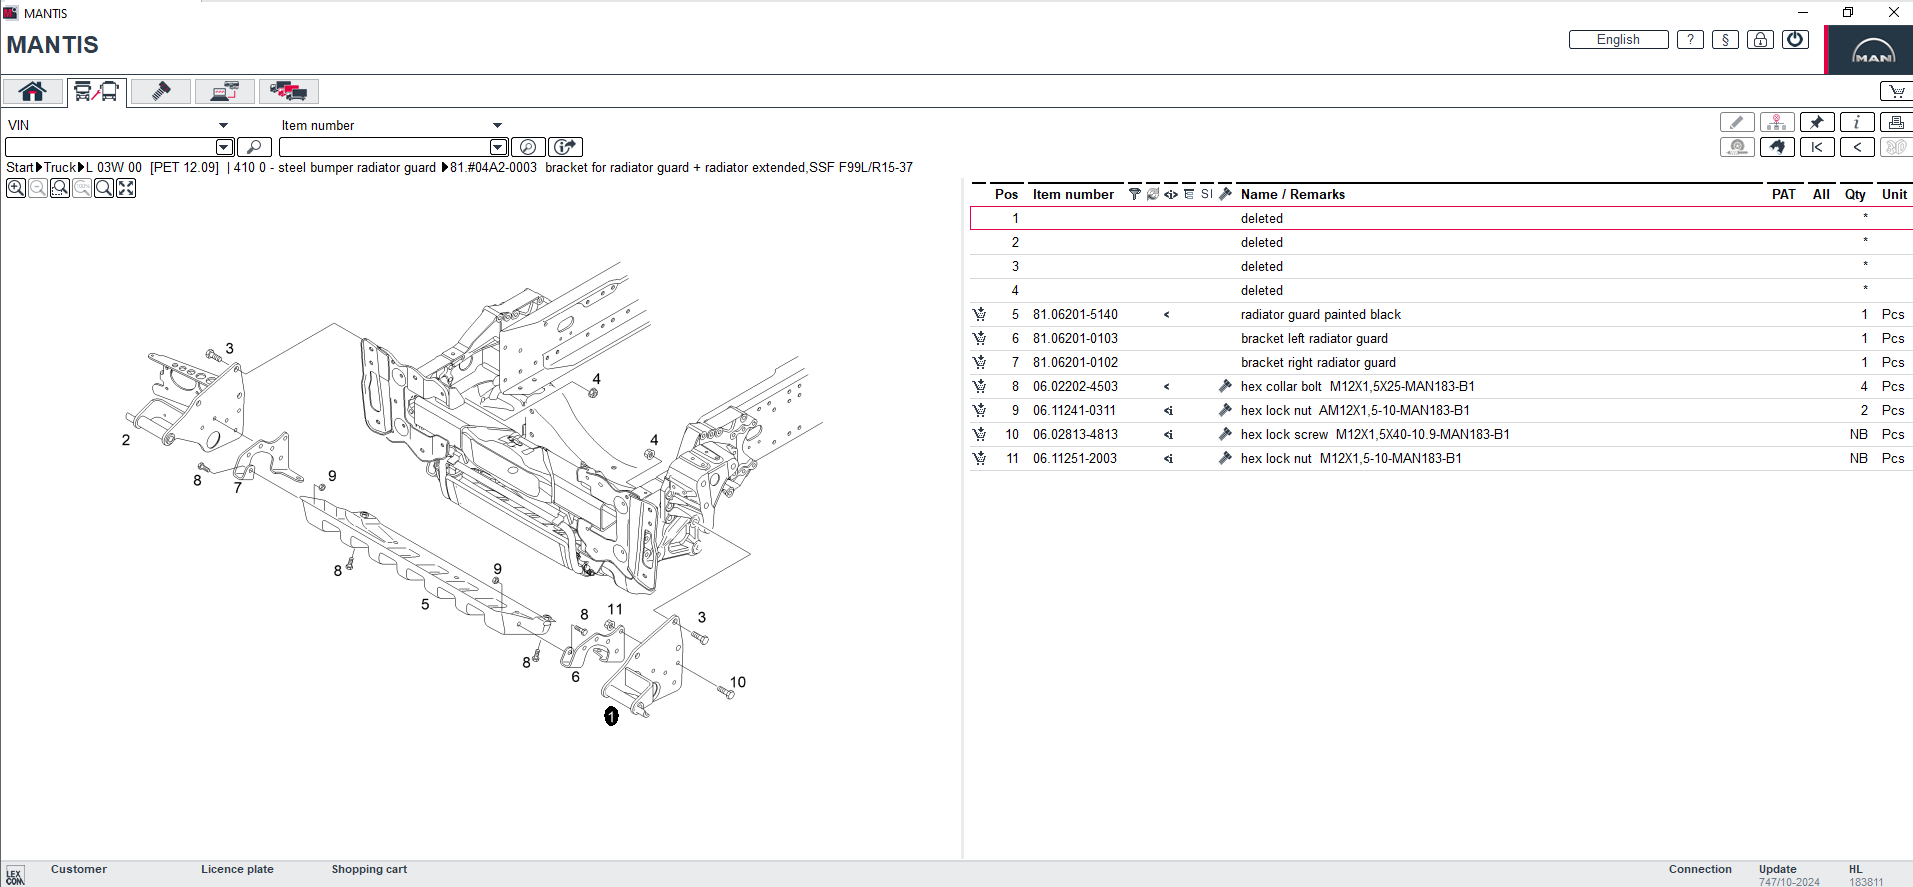Screen dimensions: 1913x887
Task: Click the info with arrow button
Action: point(566,147)
